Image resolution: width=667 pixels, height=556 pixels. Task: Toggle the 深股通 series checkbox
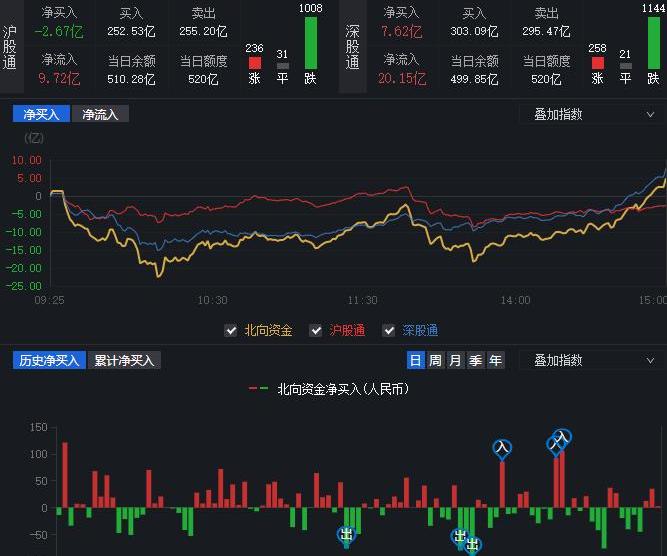click(390, 330)
